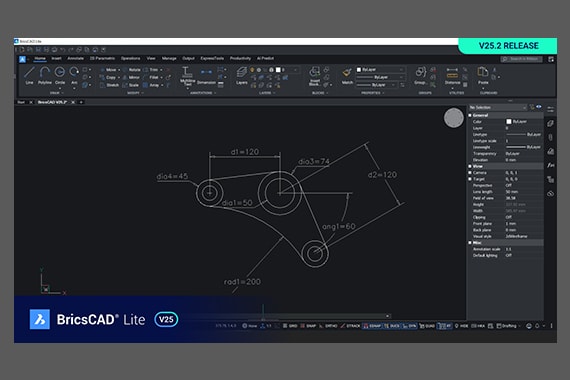The height and width of the screenshot is (380, 570).
Task: Click the Search in Ribbon field
Action: [x=522, y=59]
